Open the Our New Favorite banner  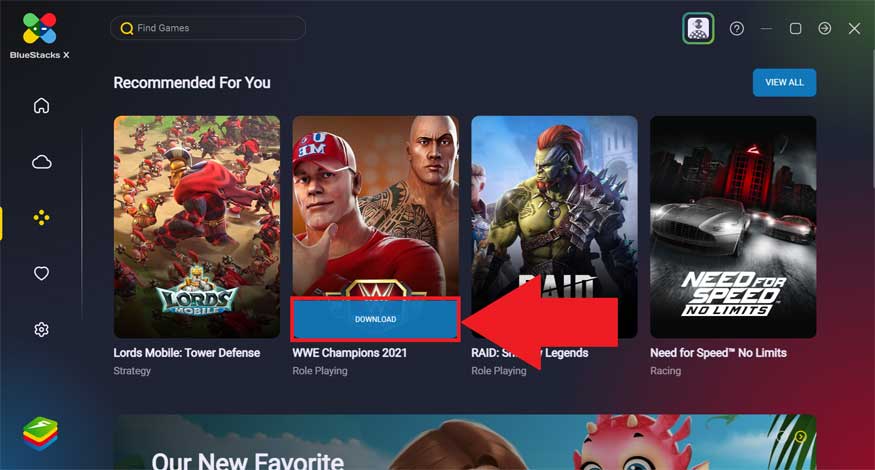[465, 442]
